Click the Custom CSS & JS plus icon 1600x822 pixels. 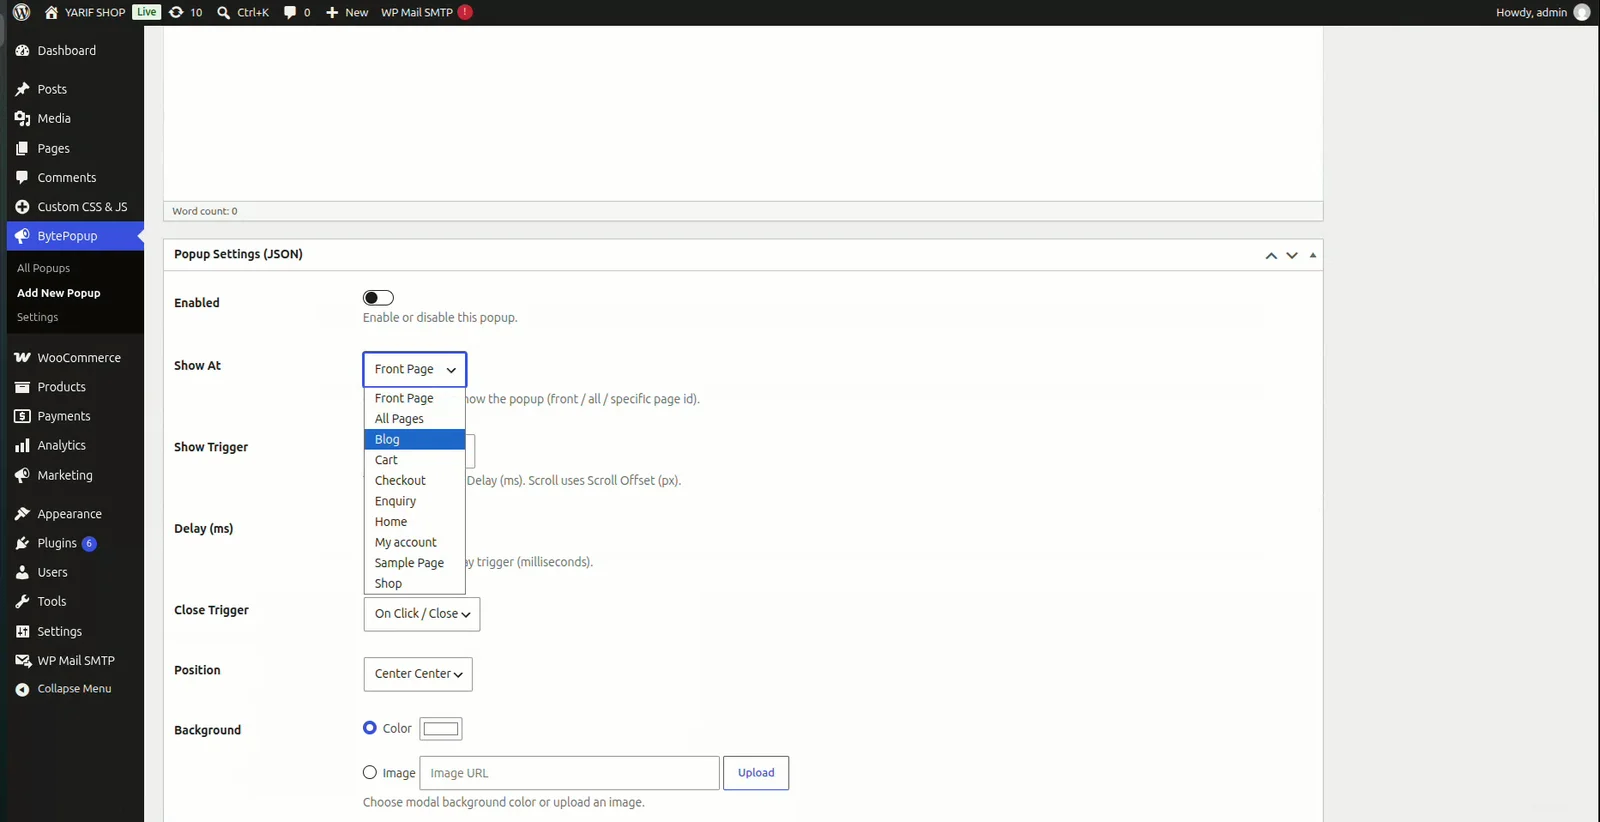coord(22,206)
